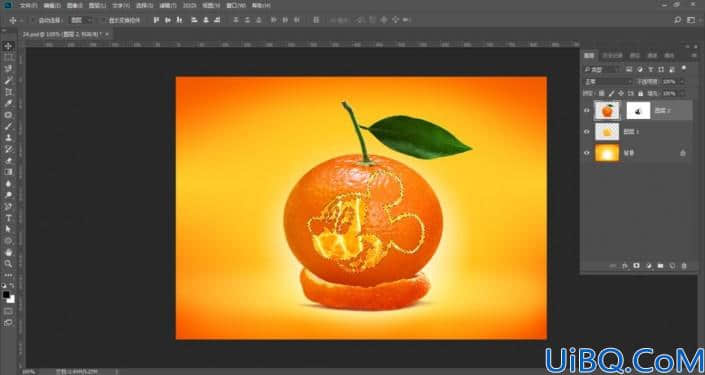Hide the 背景 background layer eye icon
Image resolution: width=705 pixels, height=375 pixels.
587,153
